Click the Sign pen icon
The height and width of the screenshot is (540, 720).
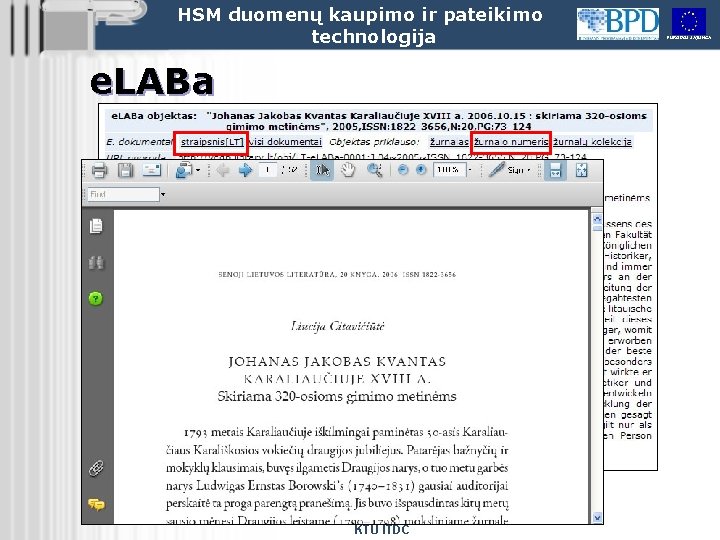(496, 170)
